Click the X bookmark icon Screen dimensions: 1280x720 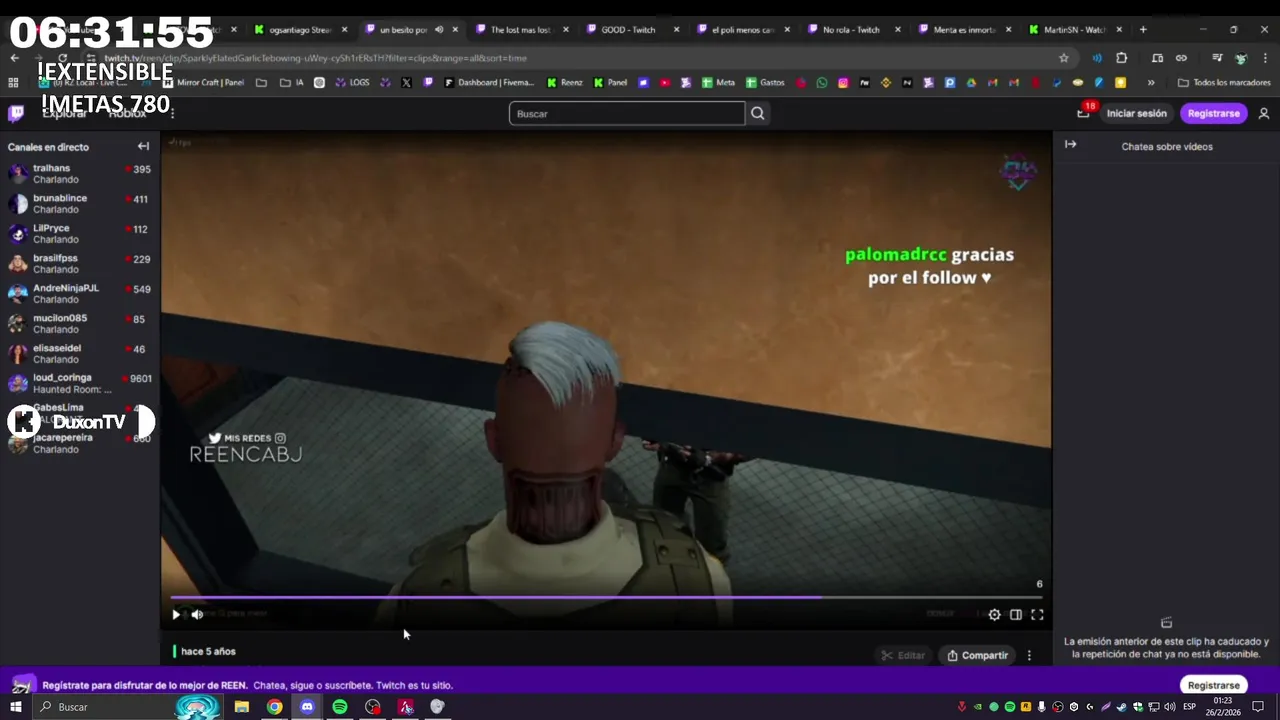pos(406,83)
